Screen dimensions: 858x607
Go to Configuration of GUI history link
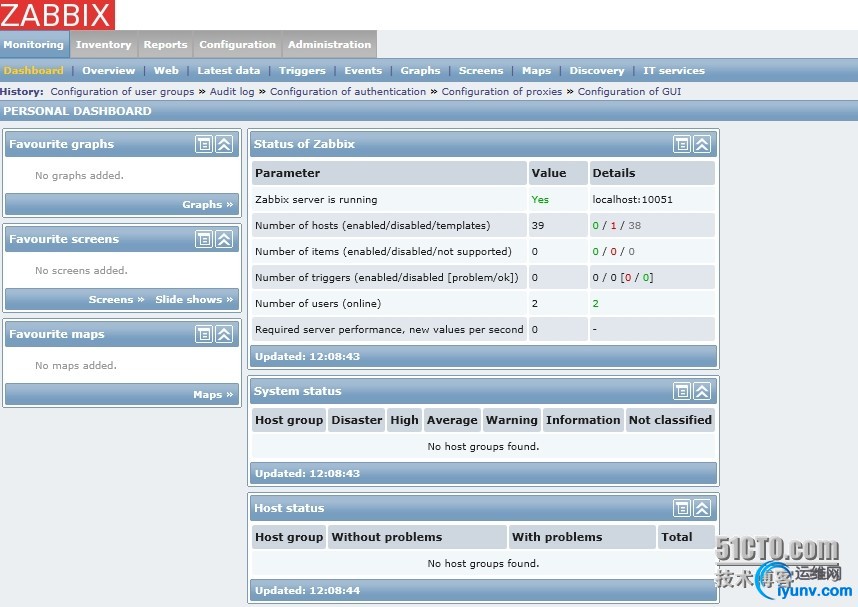(x=629, y=91)
